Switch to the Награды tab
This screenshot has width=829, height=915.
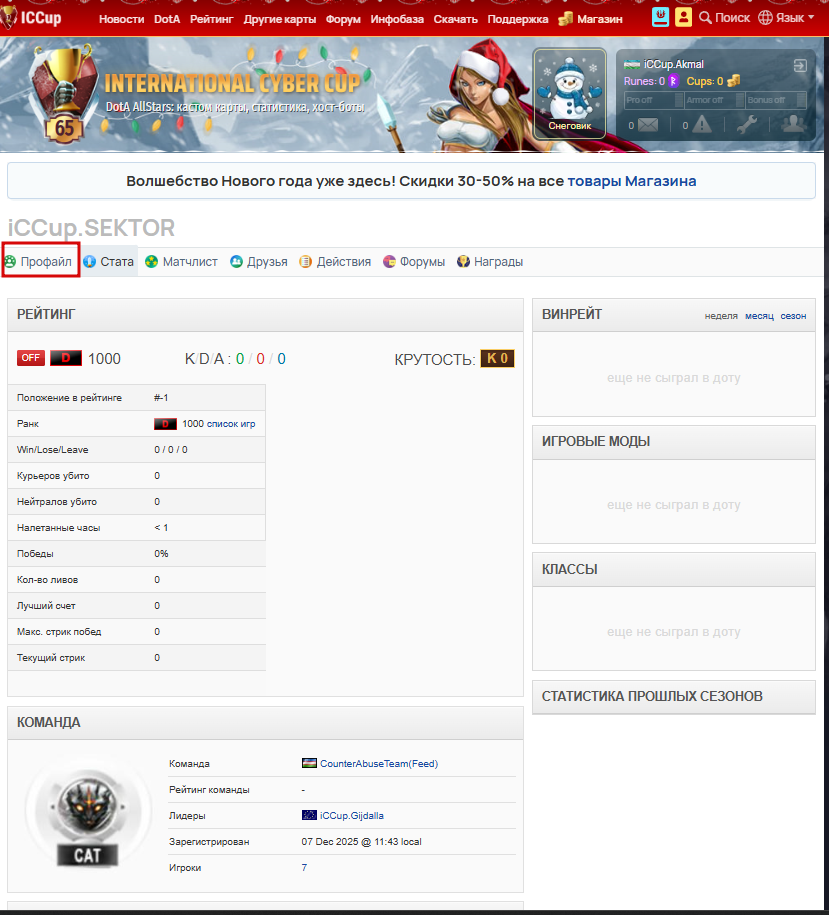[x=491, y=261]
